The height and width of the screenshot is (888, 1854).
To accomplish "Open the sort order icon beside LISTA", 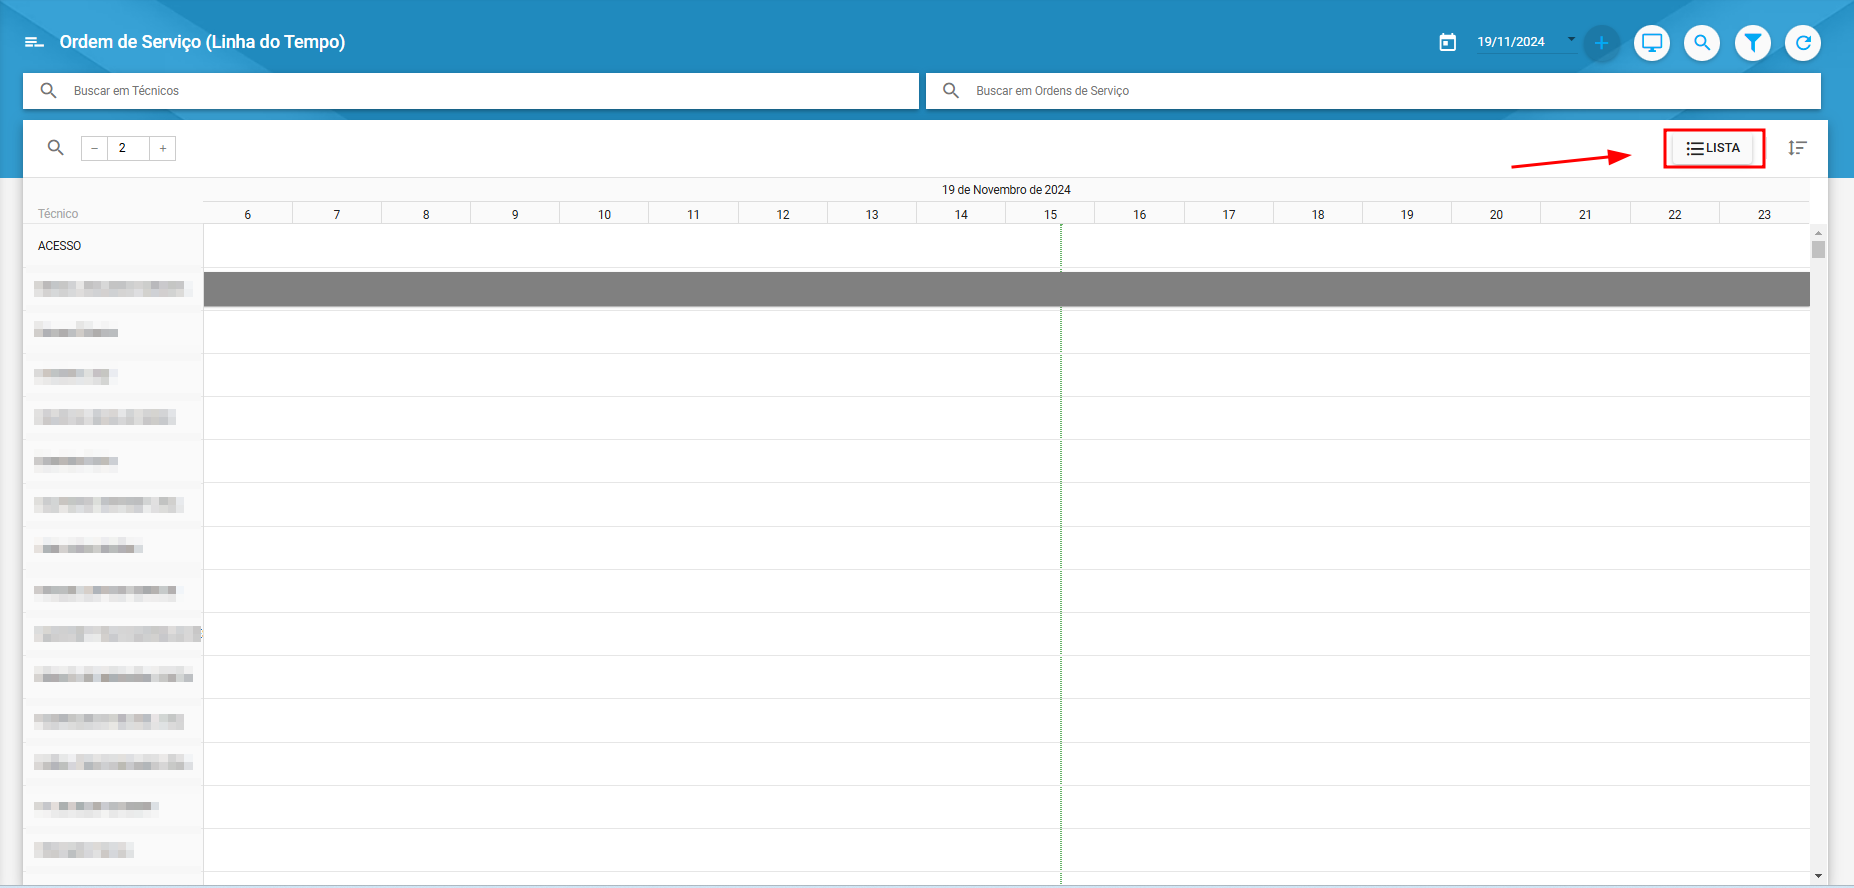I will point(1797,148).
